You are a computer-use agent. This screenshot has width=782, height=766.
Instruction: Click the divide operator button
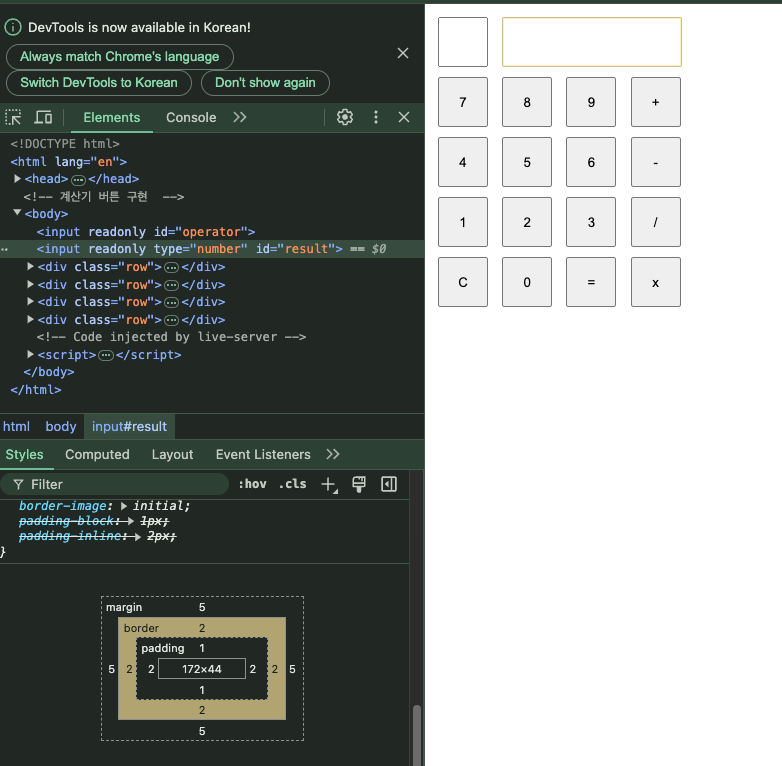655,222
